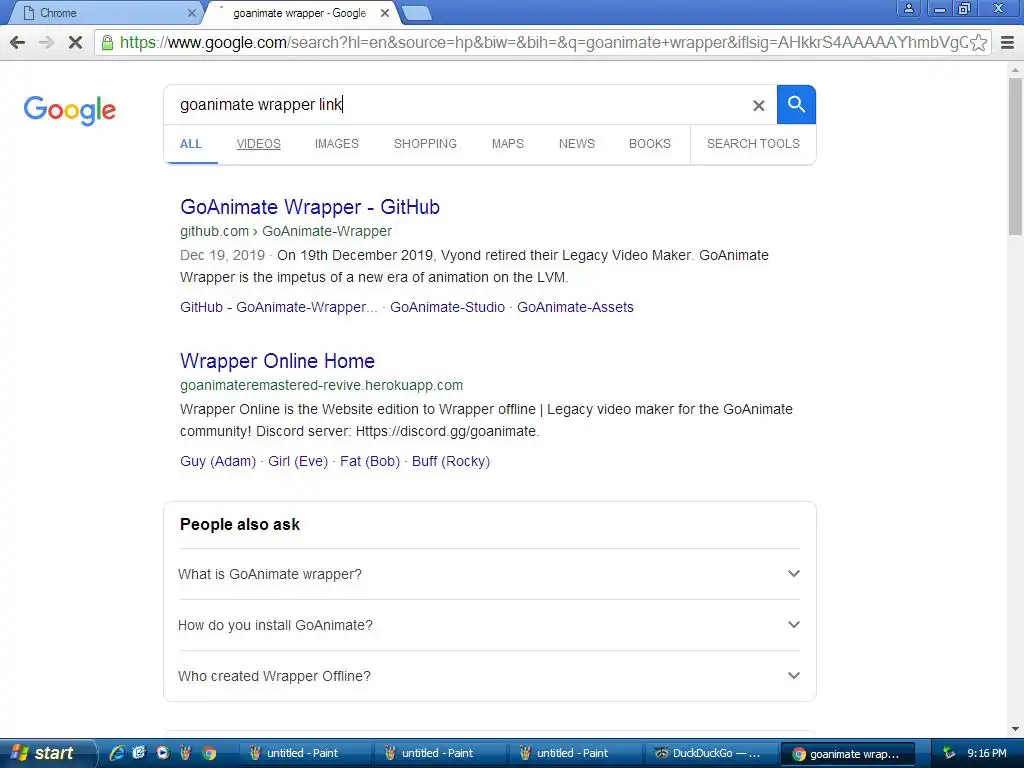Click the scrollbar down arrow

[x=1016, y=729]
